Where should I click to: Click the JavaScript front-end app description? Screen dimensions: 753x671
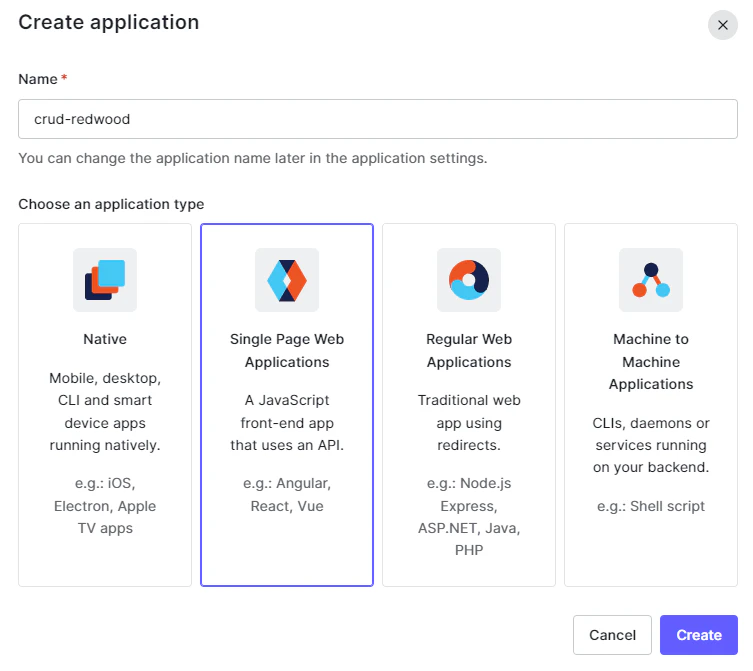point(287,423)
